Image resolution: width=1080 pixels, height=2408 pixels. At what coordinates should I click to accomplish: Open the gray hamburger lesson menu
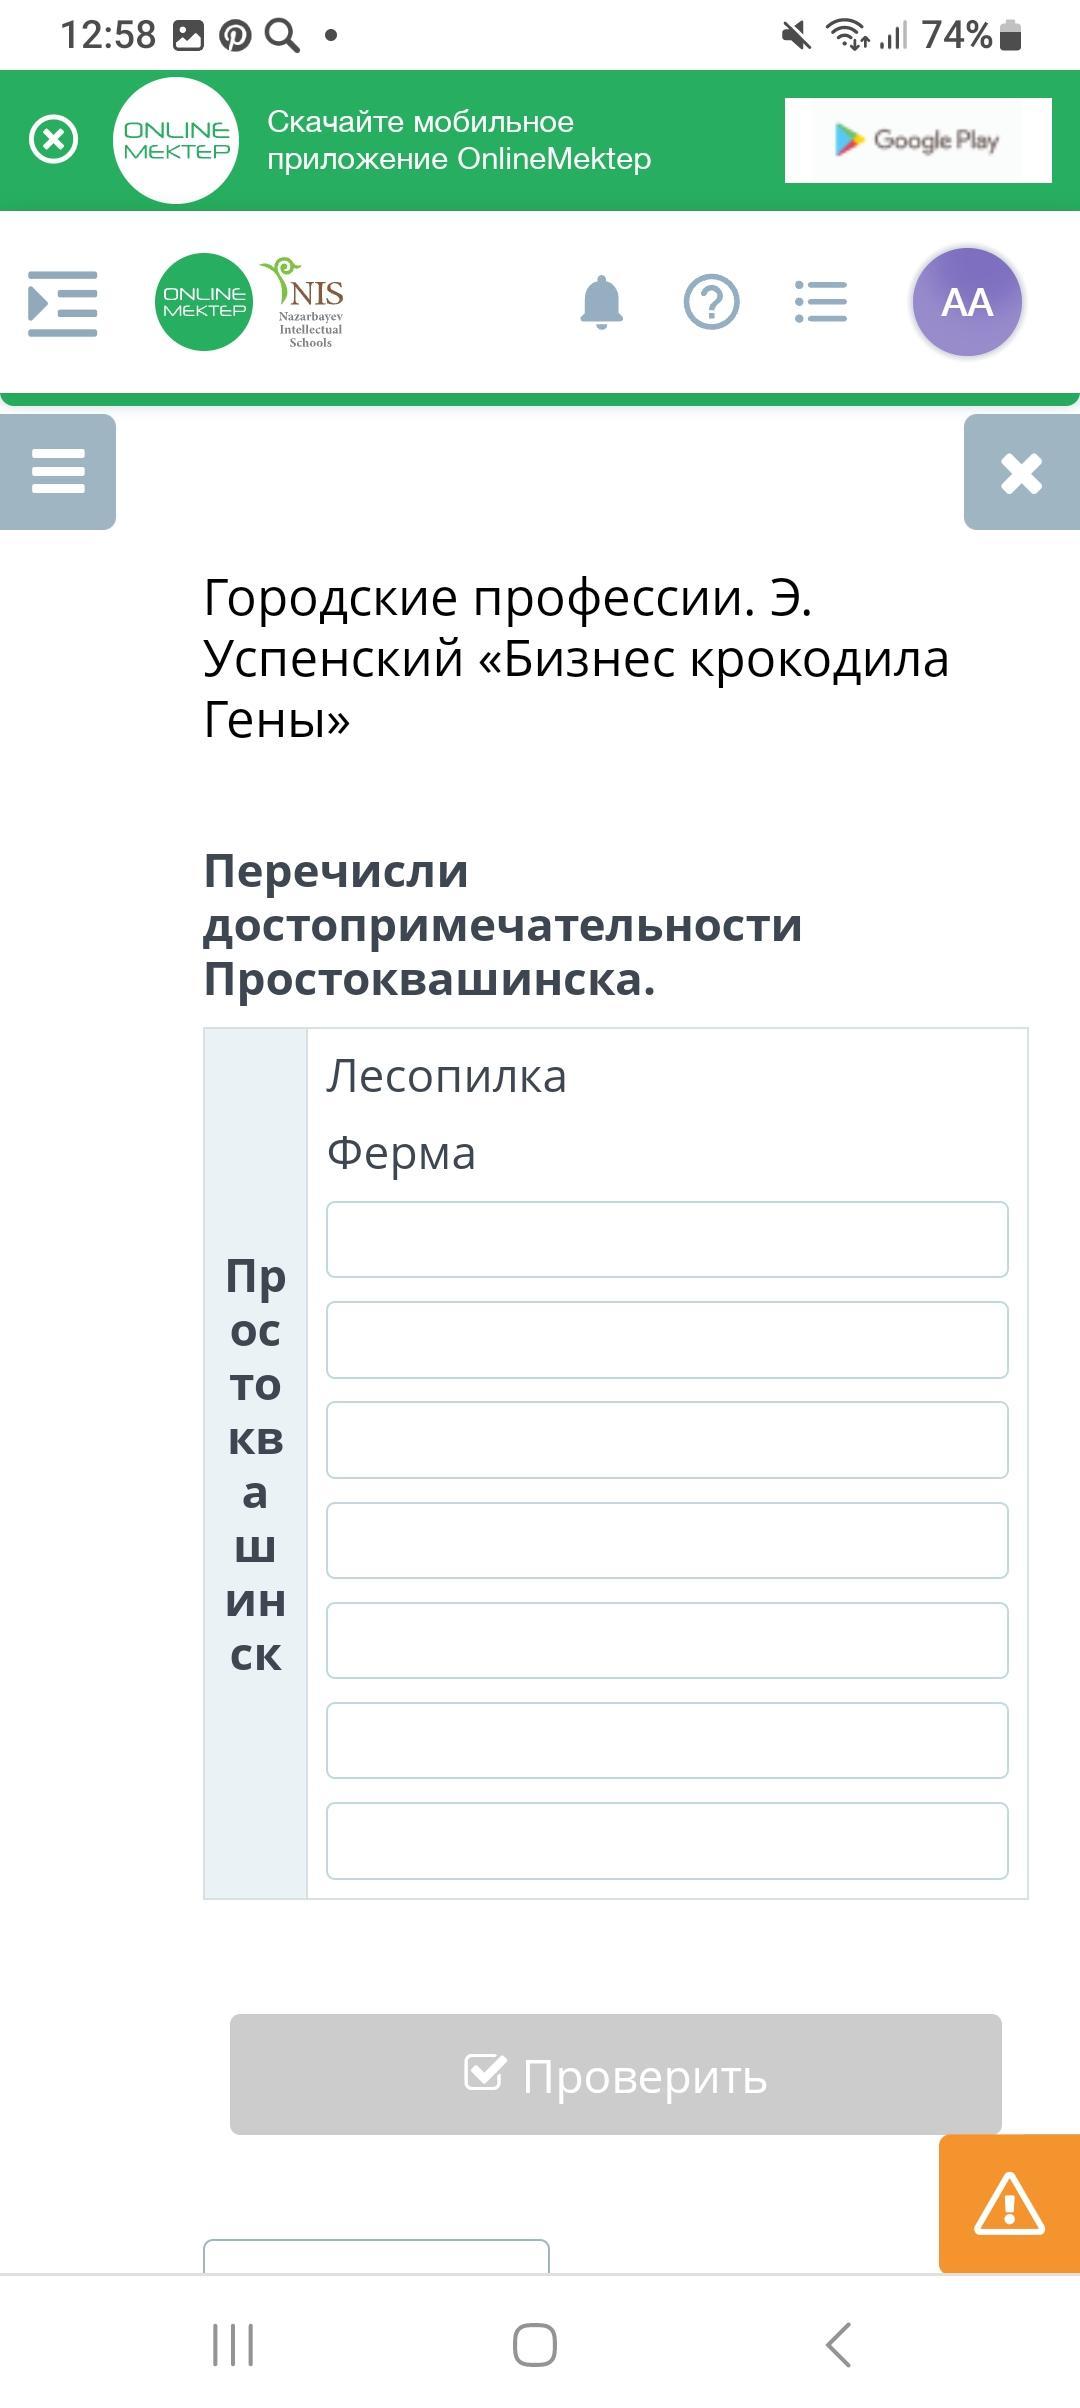coord(58,471)
